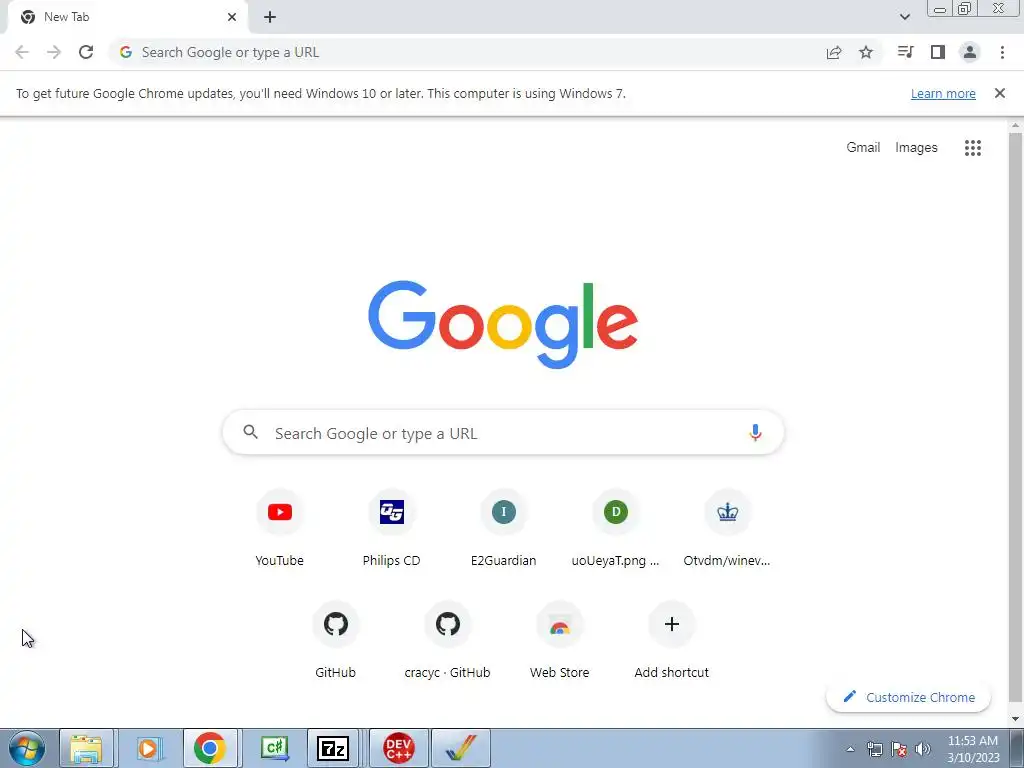The height and width of the screenshot is (768, 1024).
Task: Reload the page with the refresh icon
Action: tap(86, 52)
